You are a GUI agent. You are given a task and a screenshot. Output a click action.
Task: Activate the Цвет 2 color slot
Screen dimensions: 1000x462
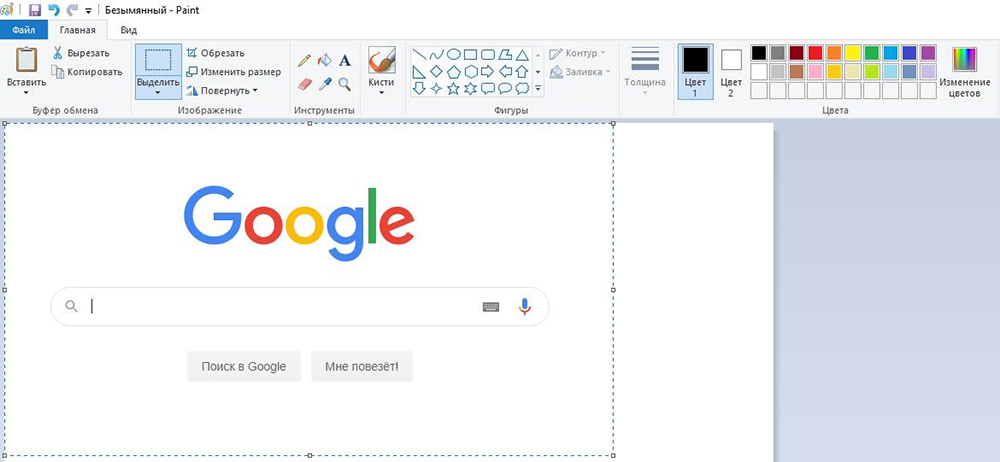coord(732,70)
